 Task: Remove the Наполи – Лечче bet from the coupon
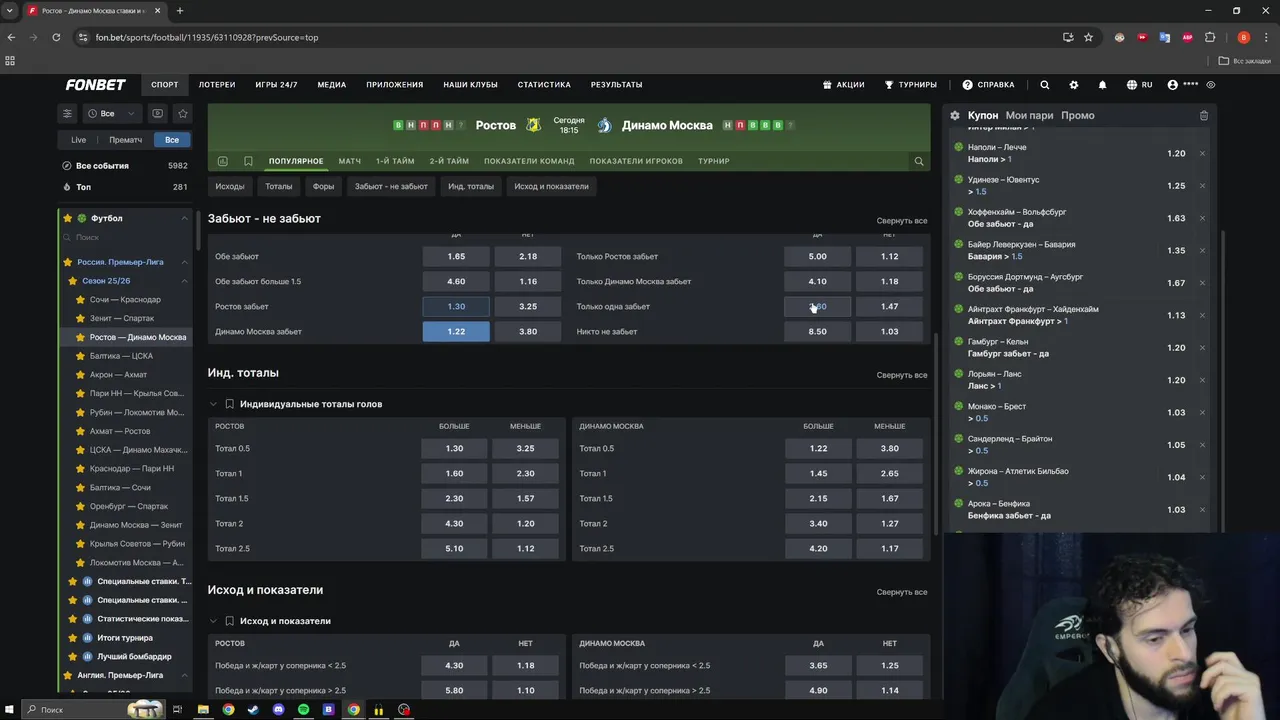(x=1202, y=153)
